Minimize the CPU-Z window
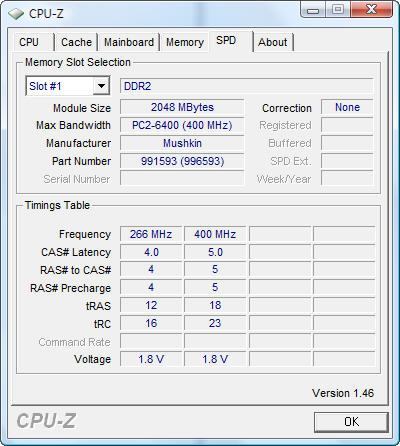Image resolution: width=400 pixels, height=446 pixels. [x=312, y=10]
